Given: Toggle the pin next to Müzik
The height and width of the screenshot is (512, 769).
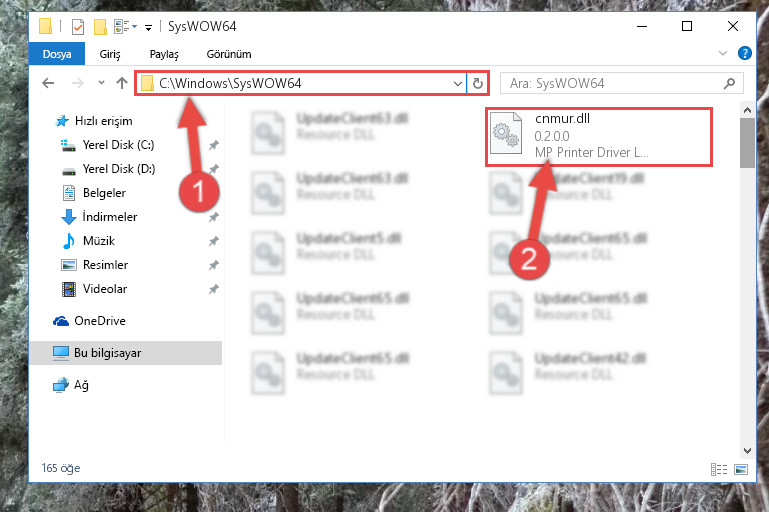Looking at the screenshot, I should (213, 241).
